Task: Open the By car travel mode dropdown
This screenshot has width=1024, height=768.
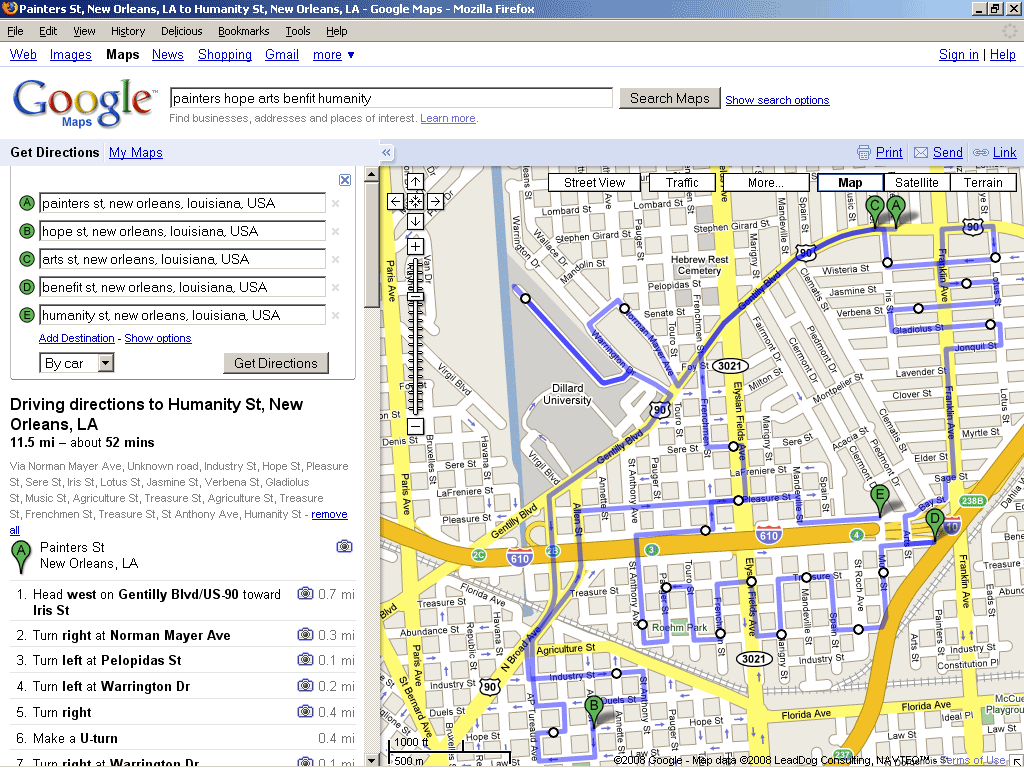Action: [76, 363]
